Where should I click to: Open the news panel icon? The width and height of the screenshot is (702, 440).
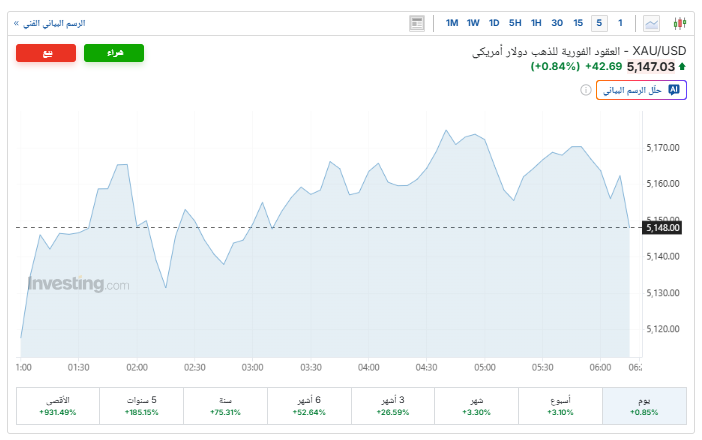(x=417, y=23)
